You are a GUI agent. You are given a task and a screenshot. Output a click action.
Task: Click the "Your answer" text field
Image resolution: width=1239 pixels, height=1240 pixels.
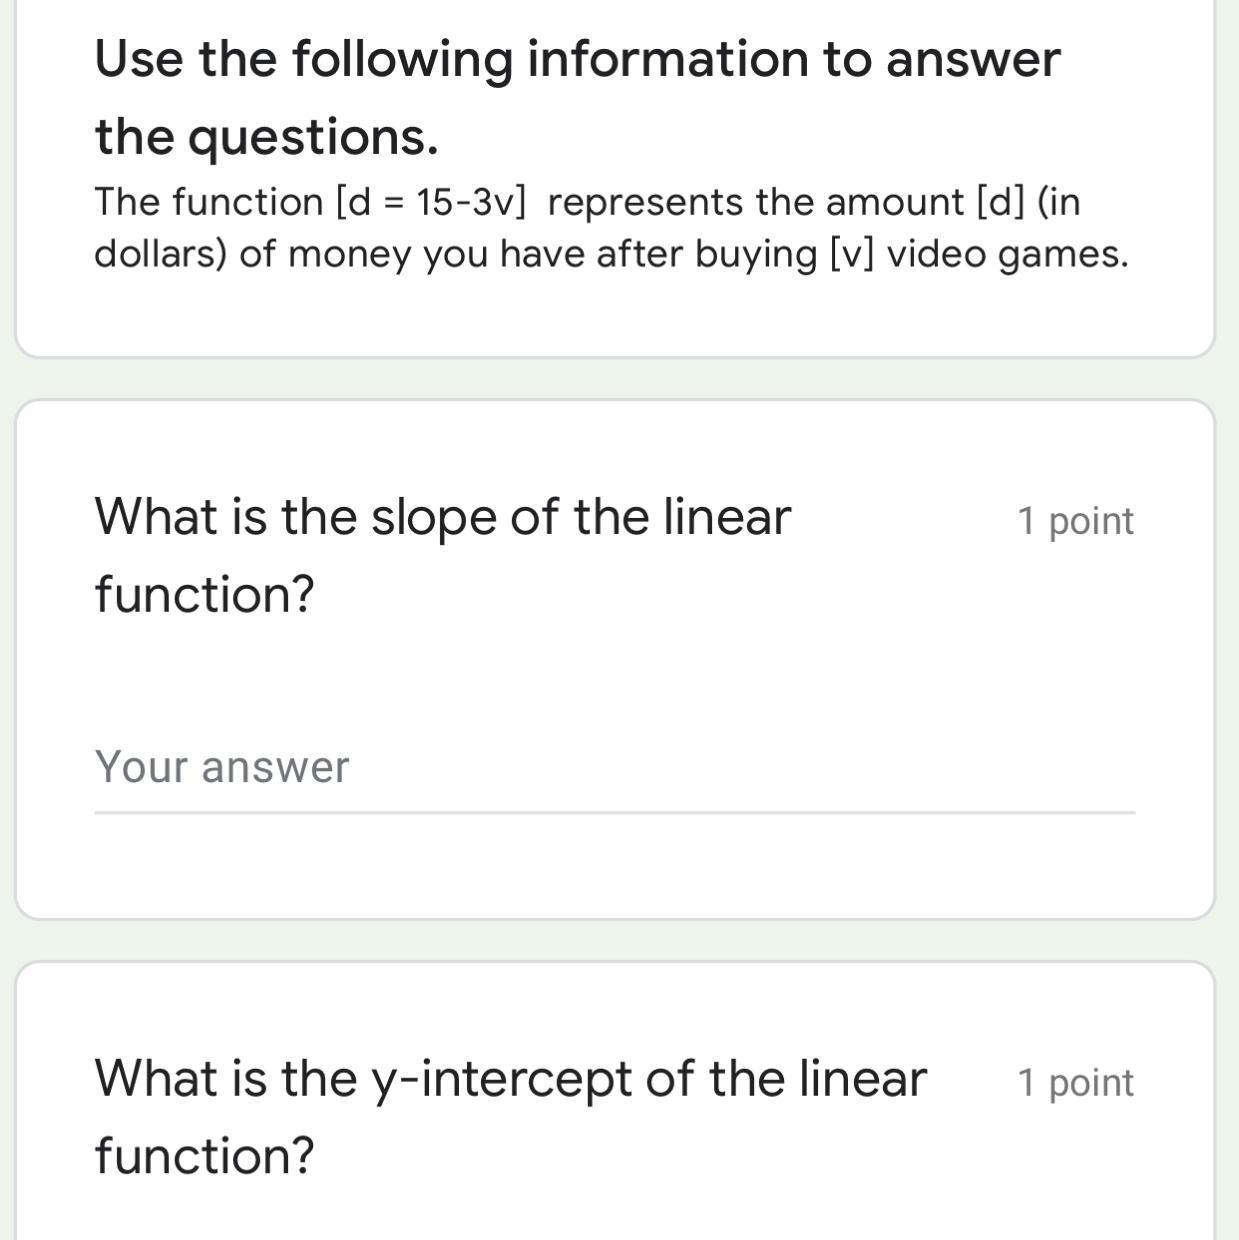pos(614,768)
